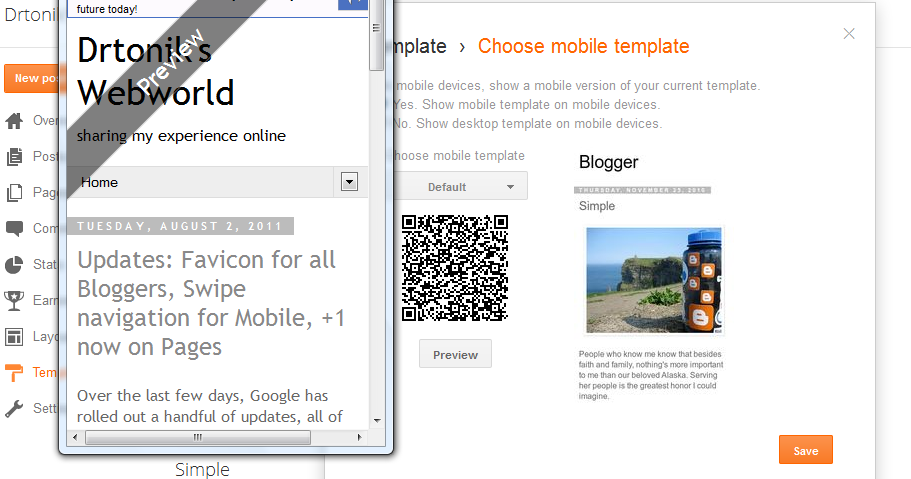
Task: Click the 'No. Show desktop template on mobile devices' option
Action: (x=528, y=123)
